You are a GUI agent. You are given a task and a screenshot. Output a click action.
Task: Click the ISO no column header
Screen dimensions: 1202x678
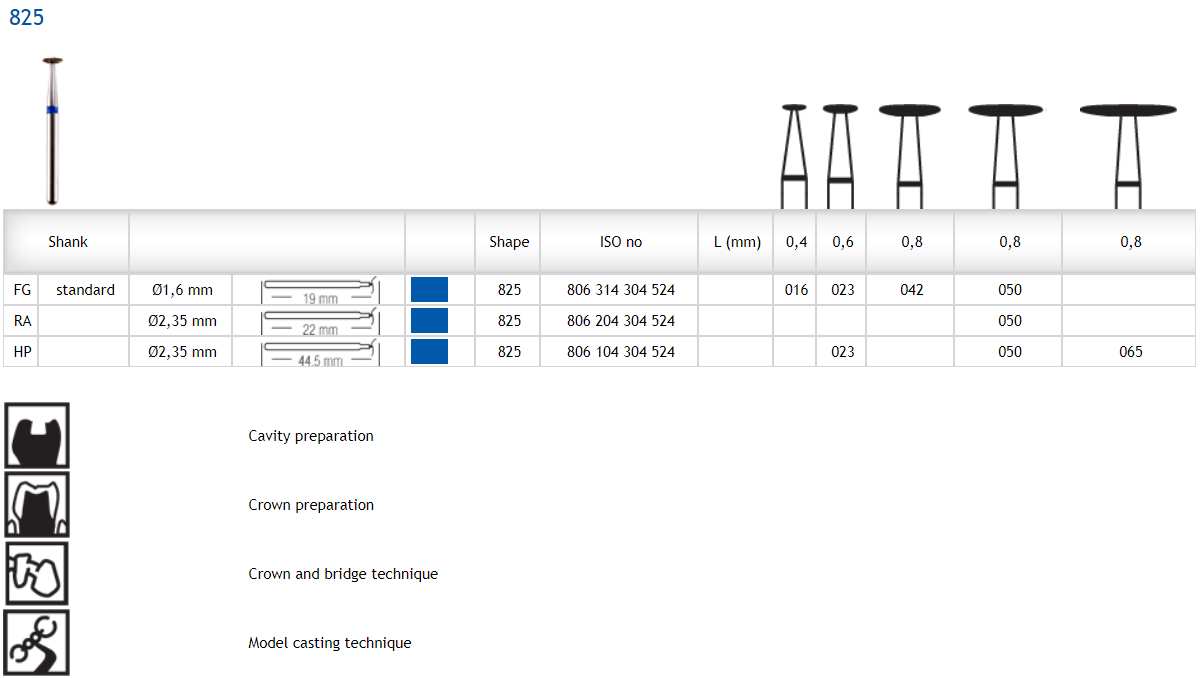pos(620,242)
